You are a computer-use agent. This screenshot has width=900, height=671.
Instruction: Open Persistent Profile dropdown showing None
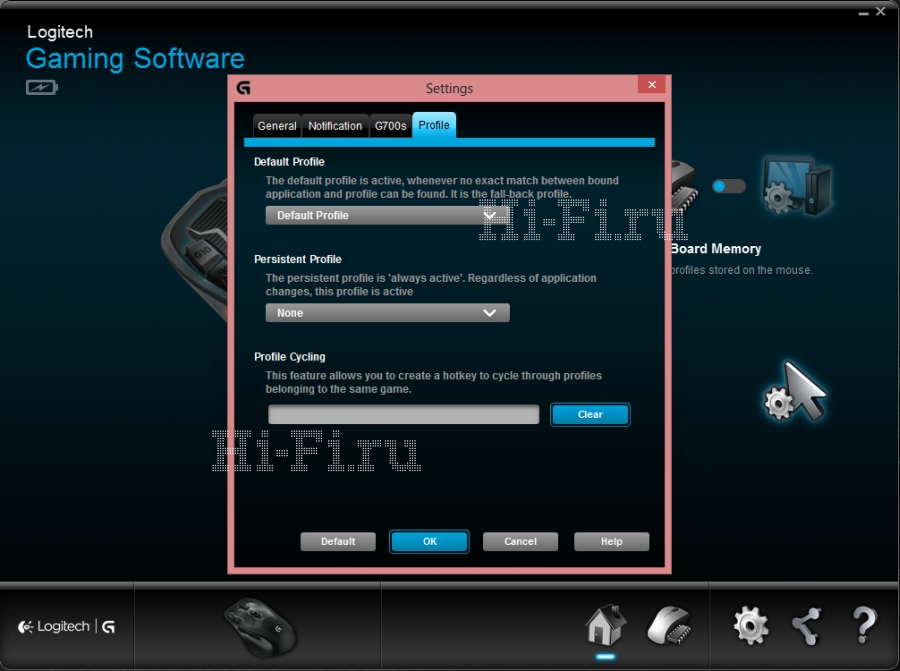click(387, 313)
